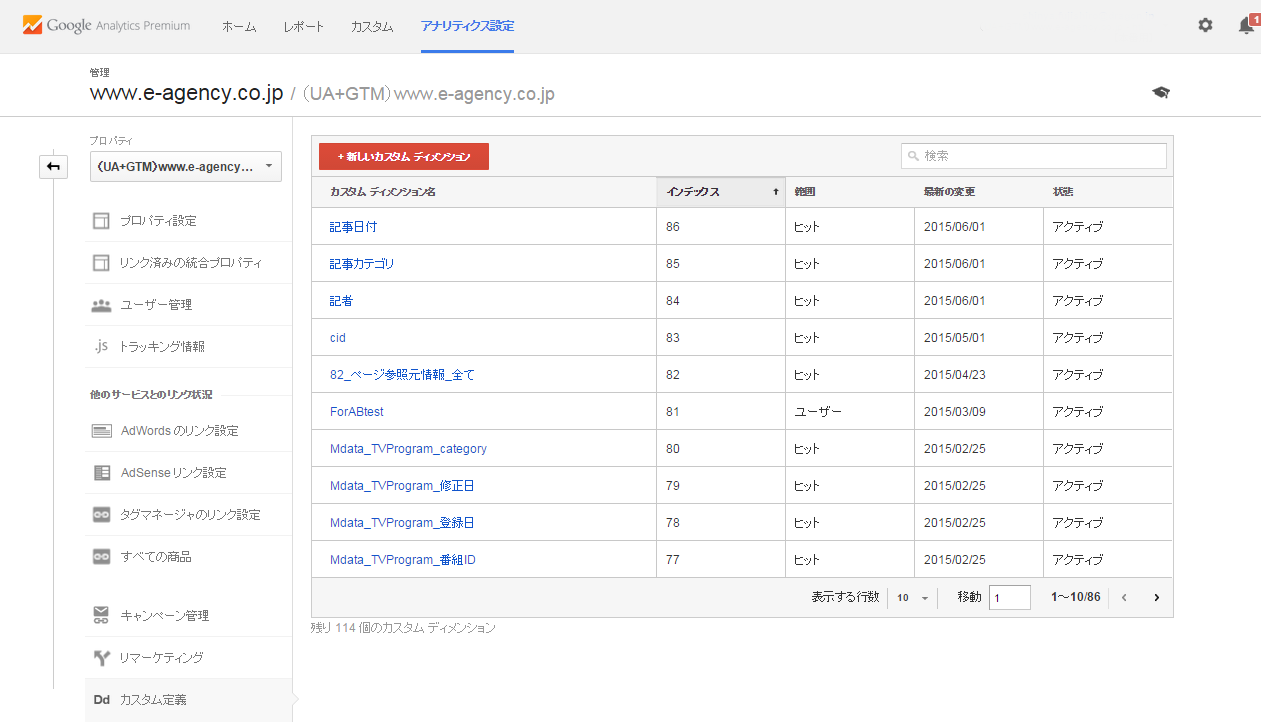Open プロパティ設定 in sidebar
The height and width of the screenshot is (722, 1261).
coord(158,221)
